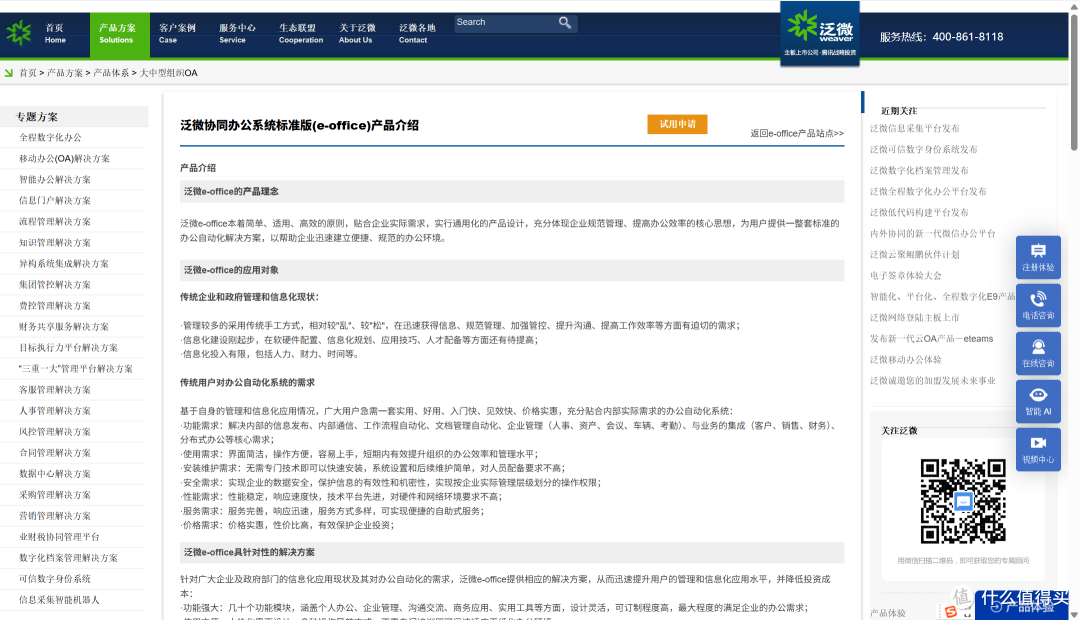Open 客服管理解决方案 in sidebar

click(x=55, y=390)
